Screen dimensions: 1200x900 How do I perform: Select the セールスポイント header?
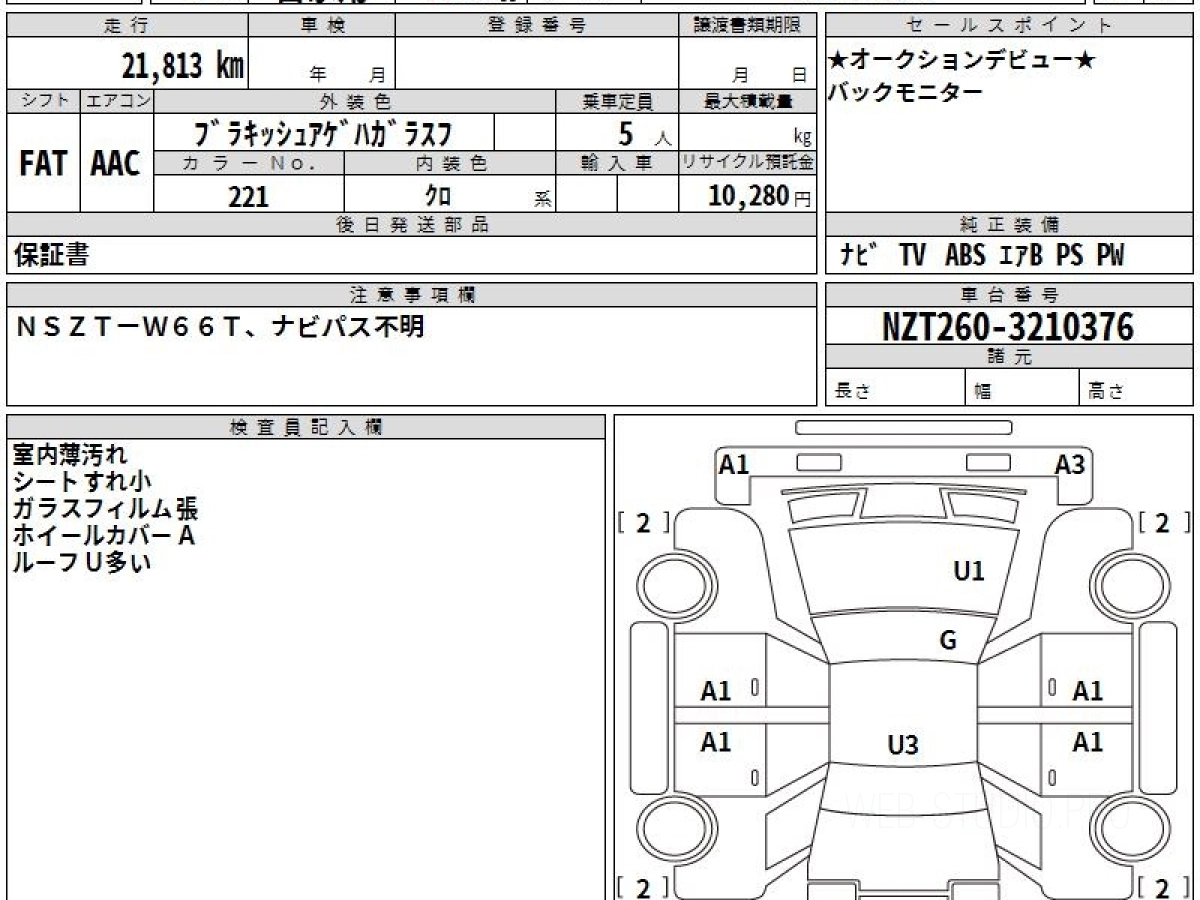coord(1009,26)
